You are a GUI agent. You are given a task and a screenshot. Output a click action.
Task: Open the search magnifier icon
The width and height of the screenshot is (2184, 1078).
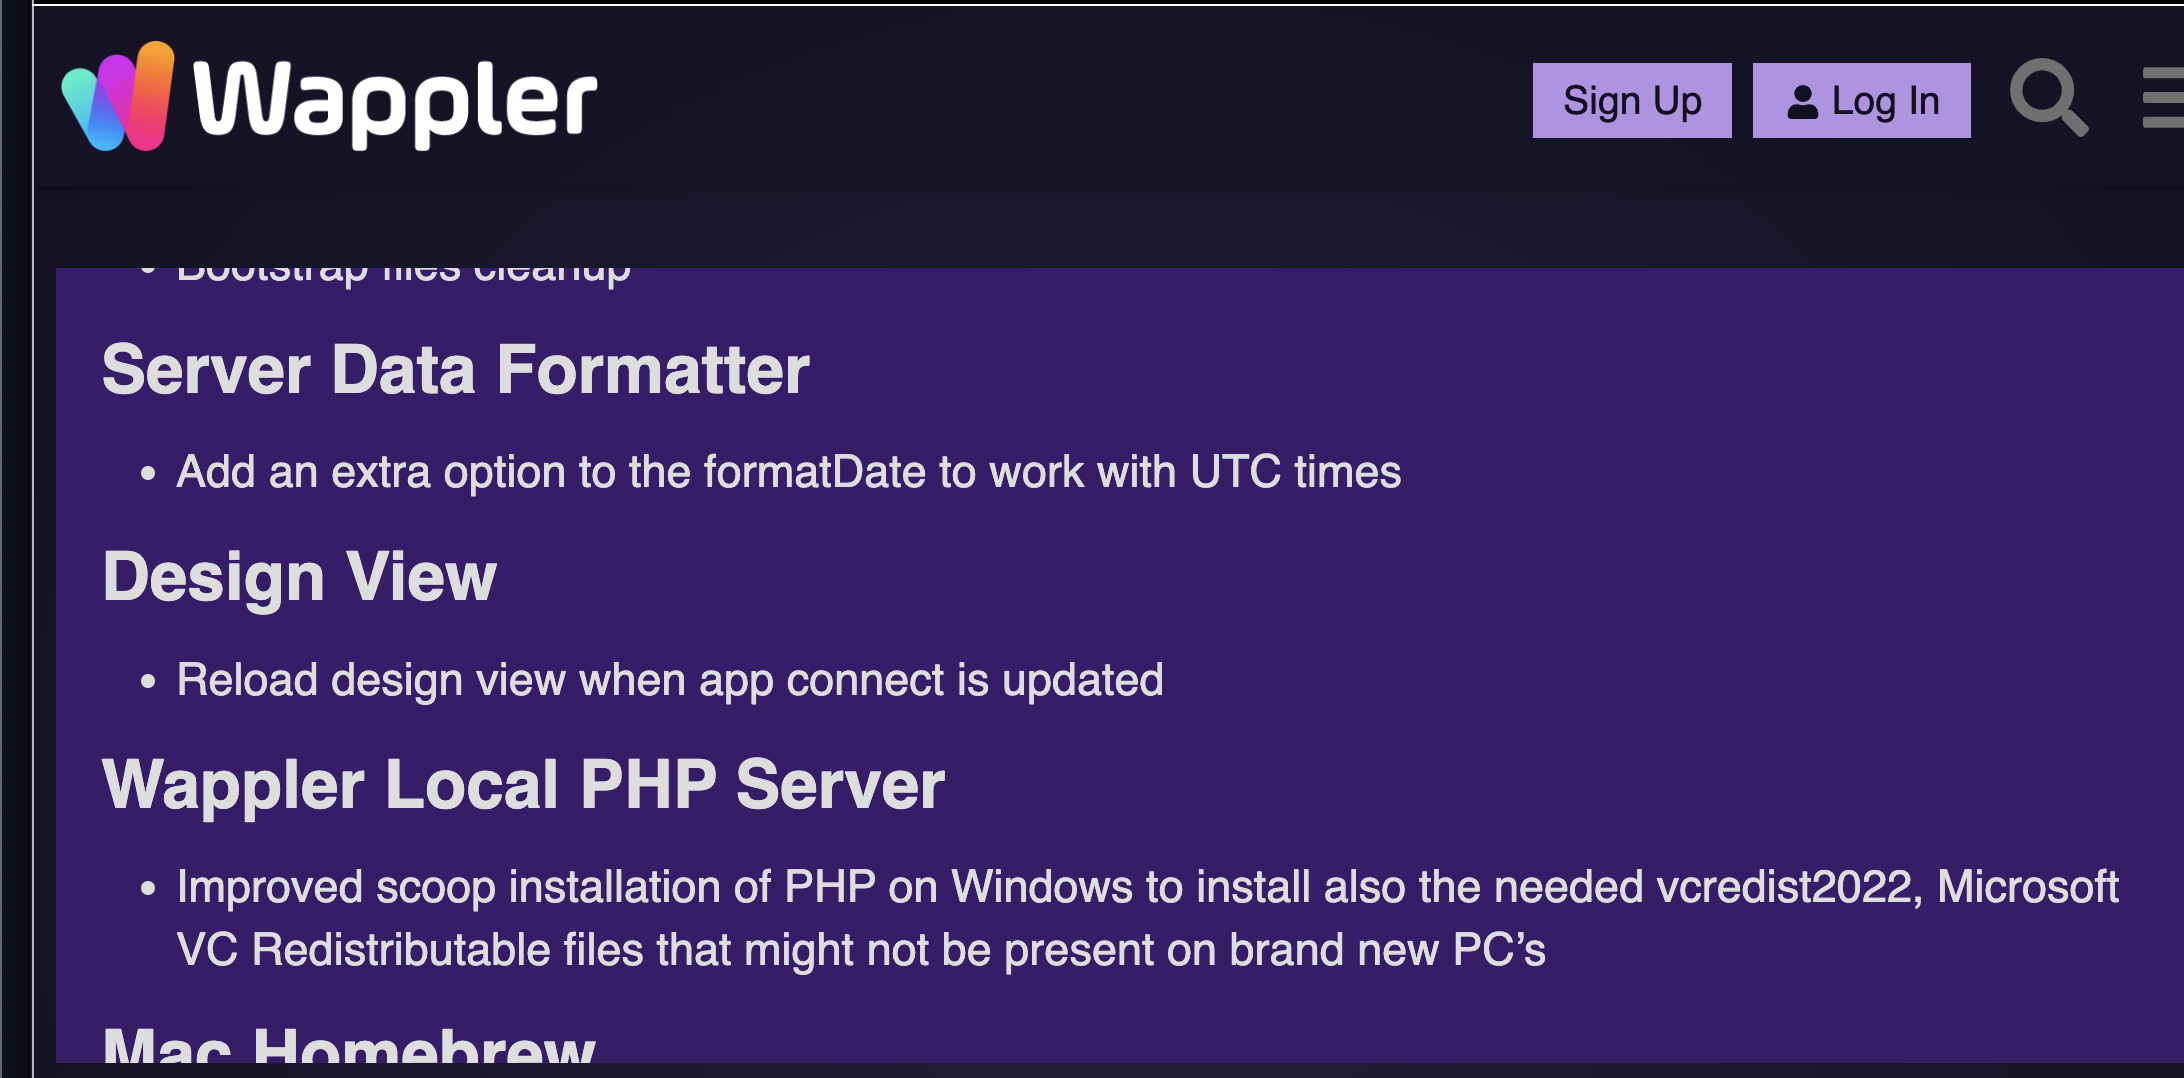(x=2049, y=97)
